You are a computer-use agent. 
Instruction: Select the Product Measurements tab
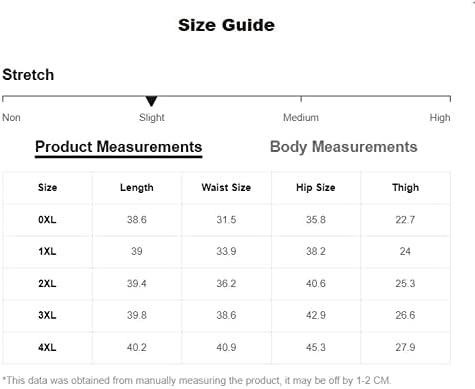[119, 147]
